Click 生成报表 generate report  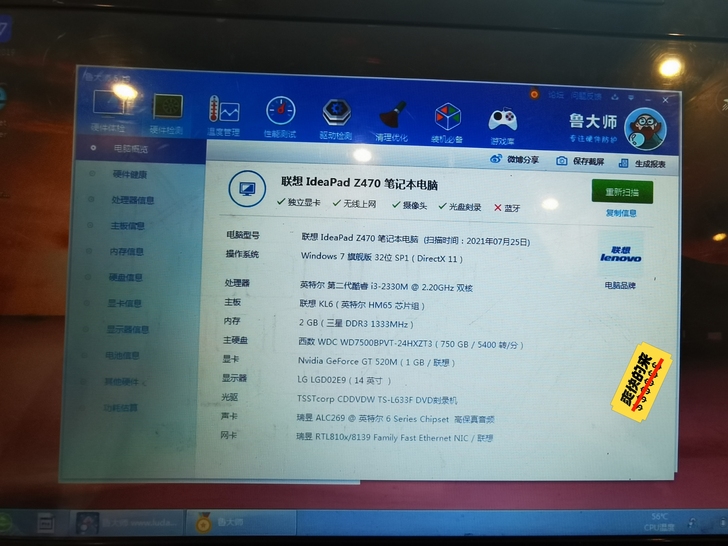[x=642, y=163]
